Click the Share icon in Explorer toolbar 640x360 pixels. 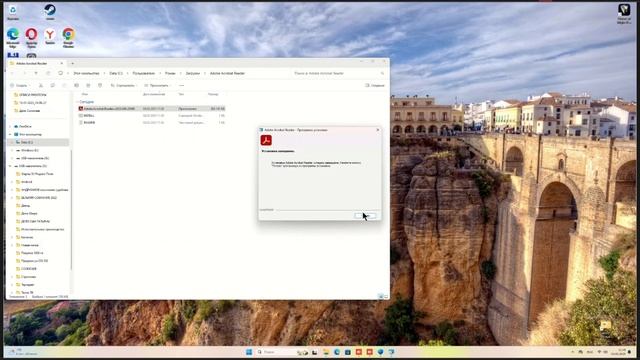click(x=88, y=85)
